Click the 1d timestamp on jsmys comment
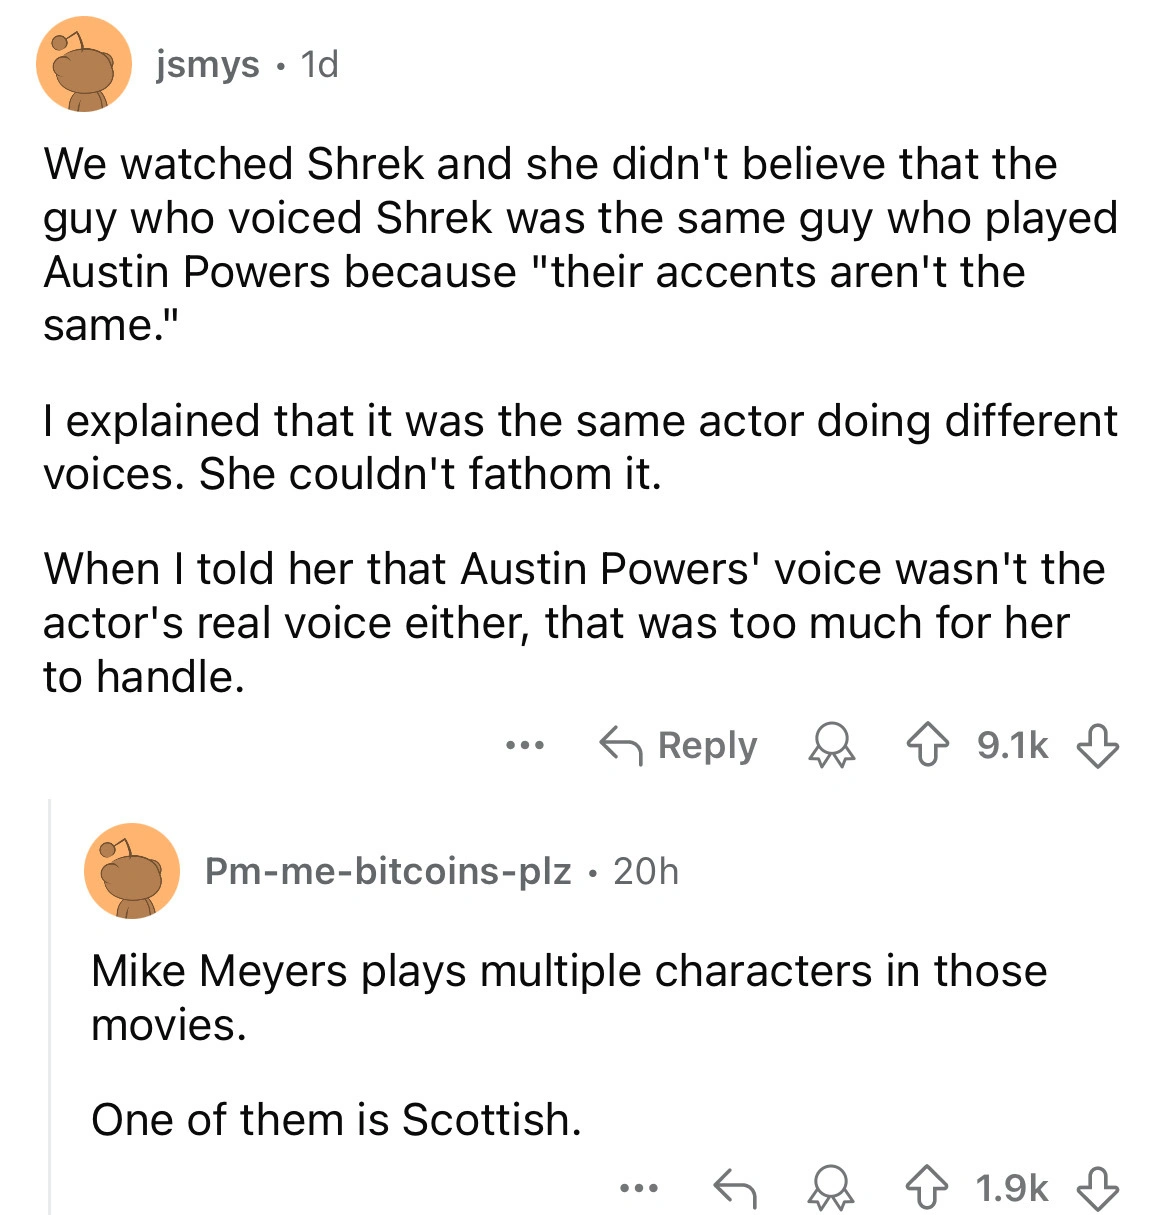Image resolution: width=1170 pixels, height=1215 pixels. (320, 65)
